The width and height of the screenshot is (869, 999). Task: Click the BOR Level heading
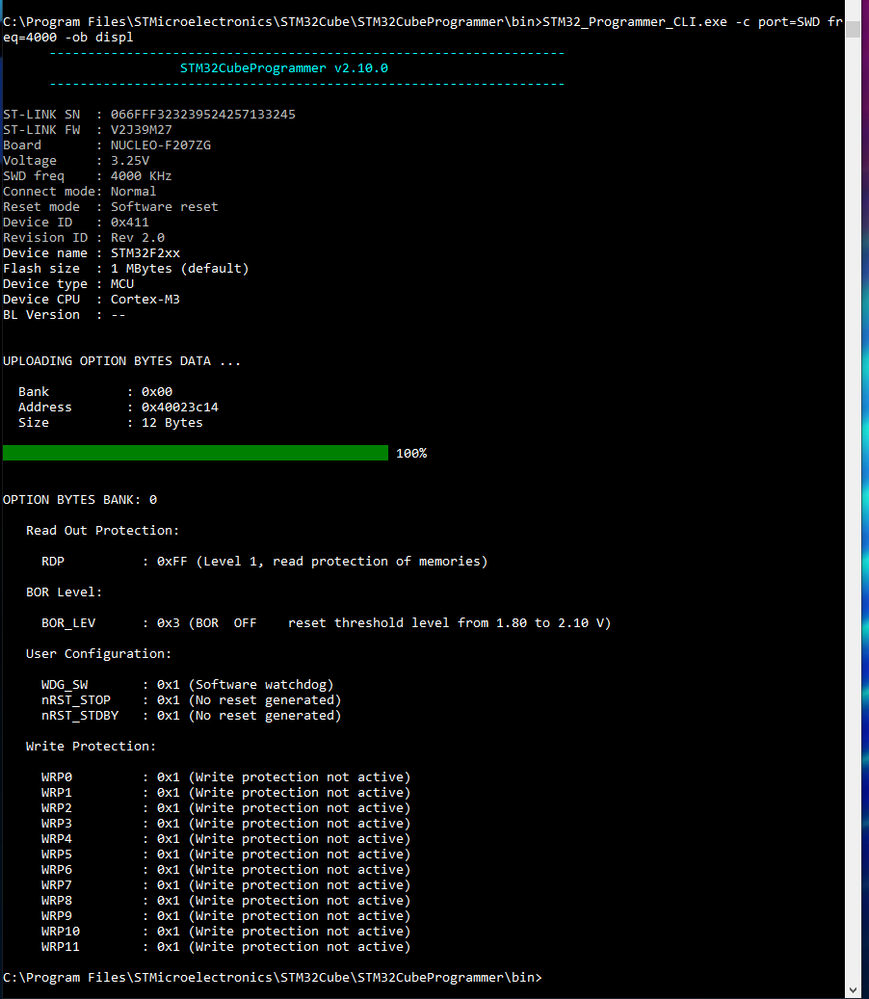click(64, 592)
